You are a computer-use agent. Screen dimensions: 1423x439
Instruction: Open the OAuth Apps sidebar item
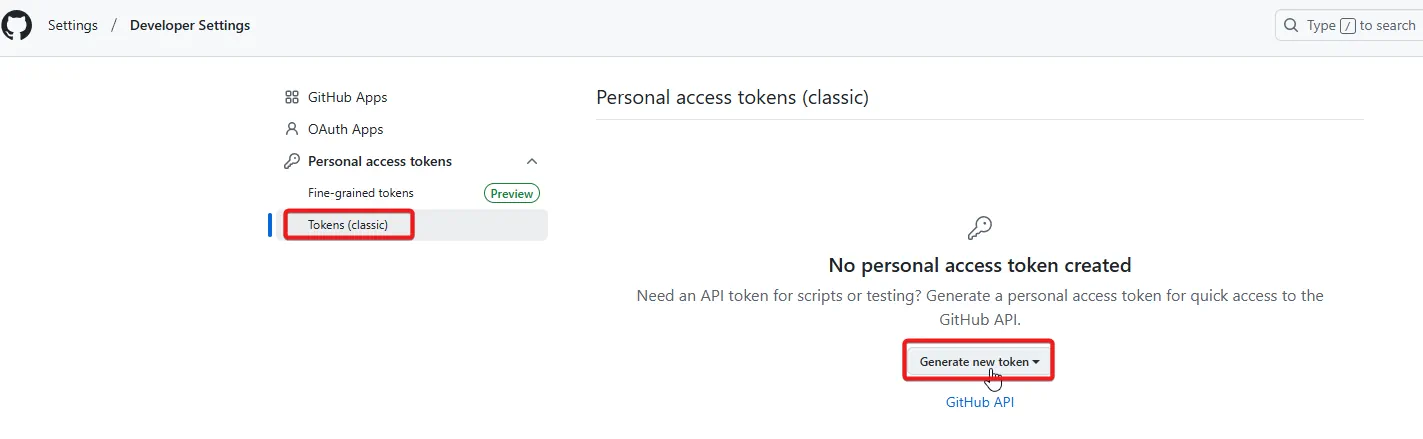pyautogui.click(x=345, y=129)
